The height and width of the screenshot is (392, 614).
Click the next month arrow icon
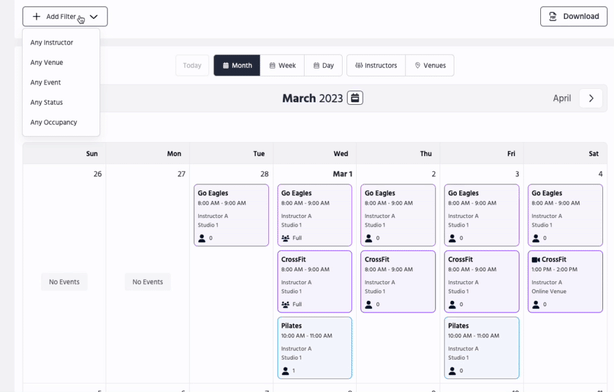point(591,98)
